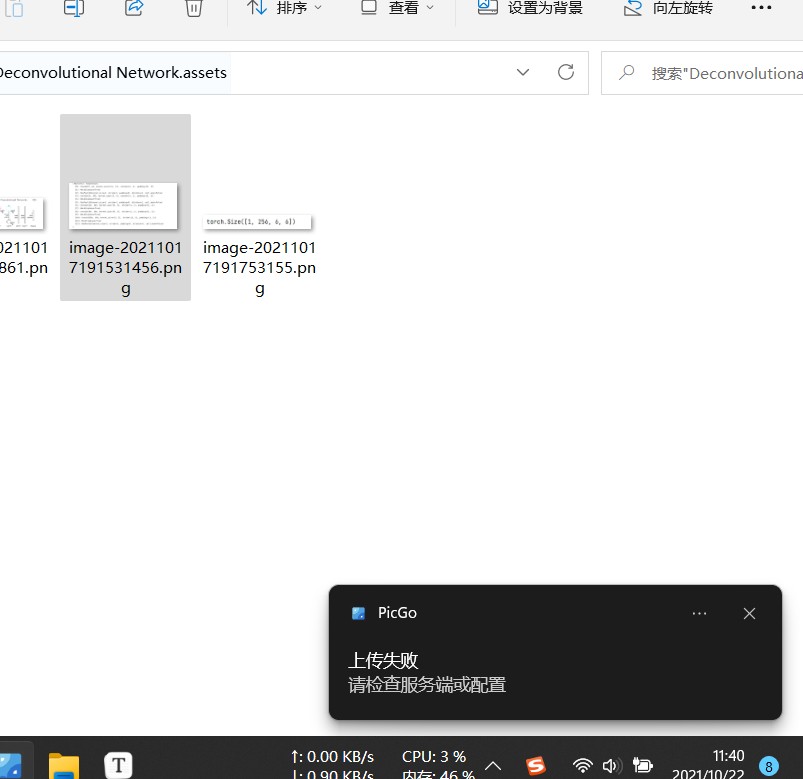The image size is (803, 779).
Task: Click Sogou input method tray icon
Action: 536,766
